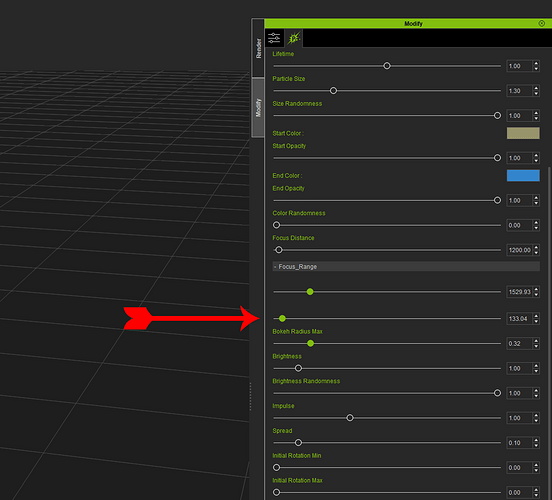Click the second Focus Range slider handle
The height and width of the screenshot is (500, 552).
(x=282, y=319)
